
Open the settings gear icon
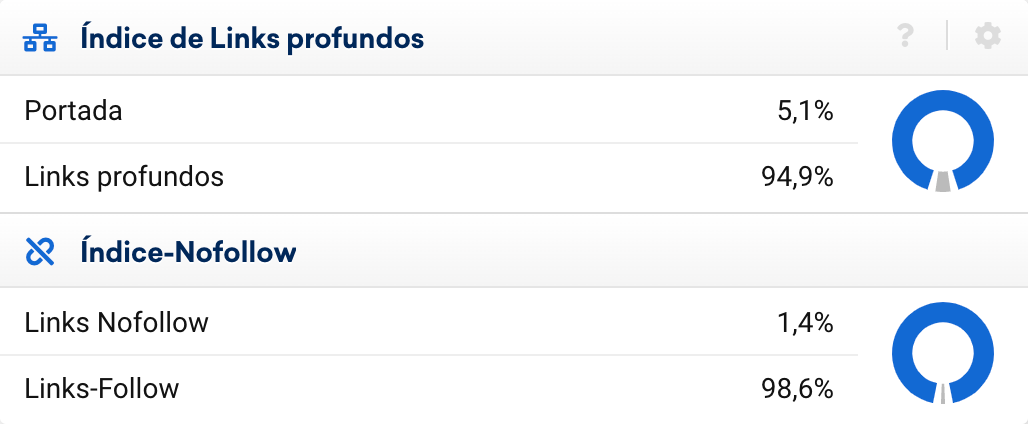point(987,38)
